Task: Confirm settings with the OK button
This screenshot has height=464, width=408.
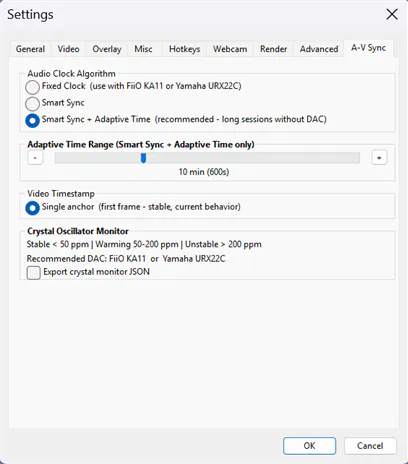Action: coord(309,446)
